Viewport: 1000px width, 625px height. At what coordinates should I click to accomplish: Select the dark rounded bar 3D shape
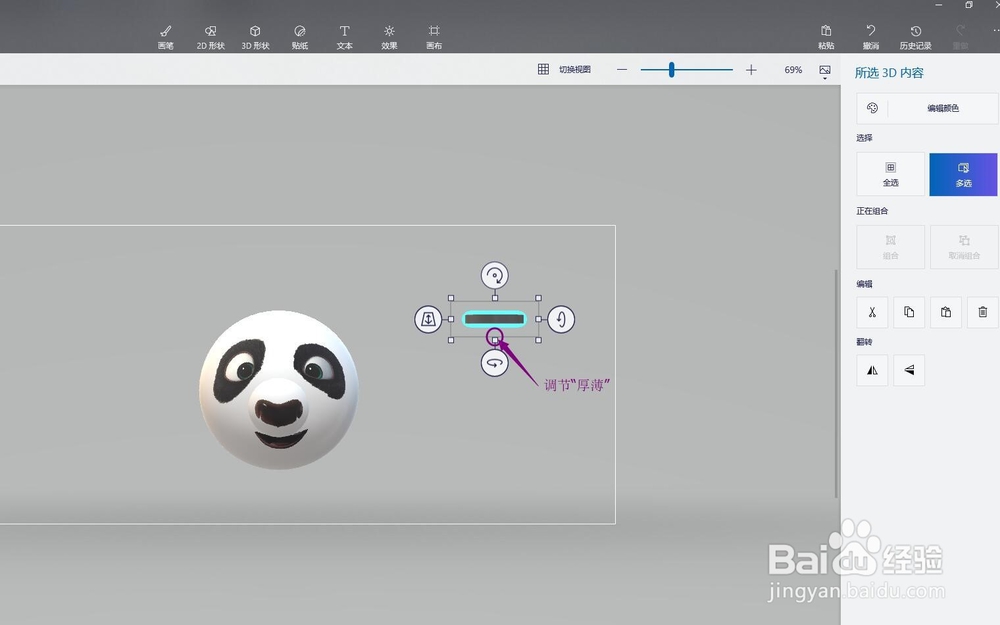[x=494, y=319]
